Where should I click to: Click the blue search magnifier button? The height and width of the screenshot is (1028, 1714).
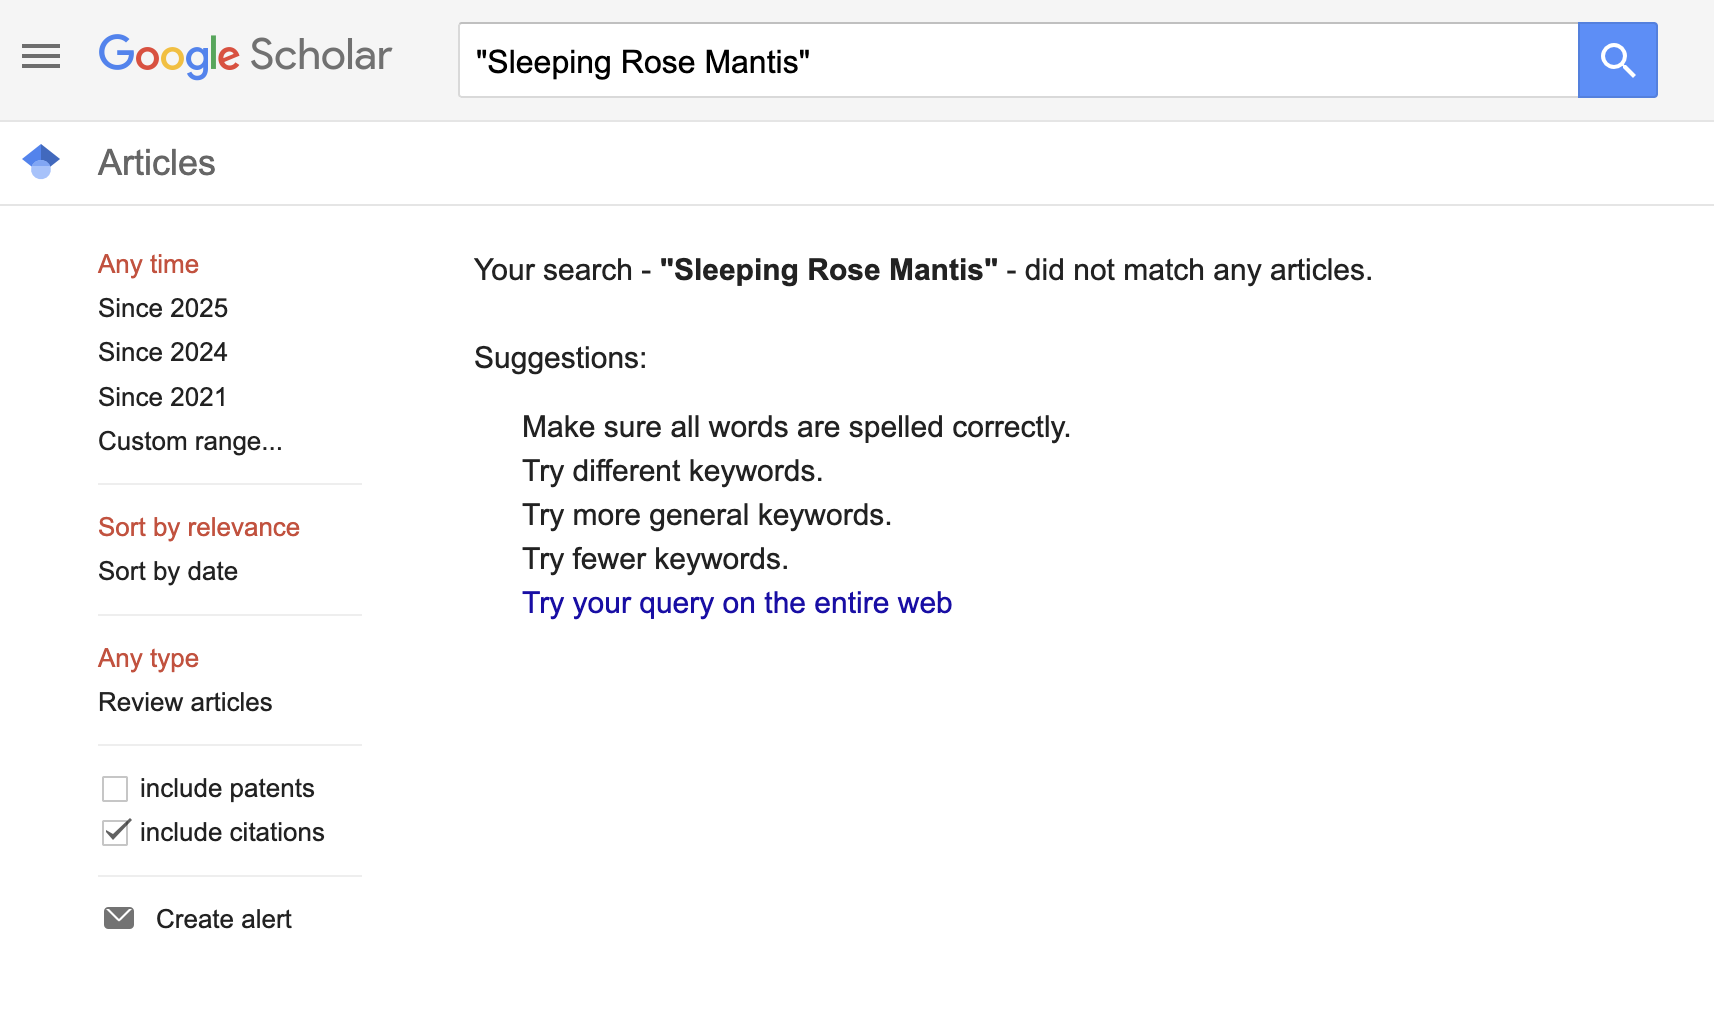coord(1617,60)
